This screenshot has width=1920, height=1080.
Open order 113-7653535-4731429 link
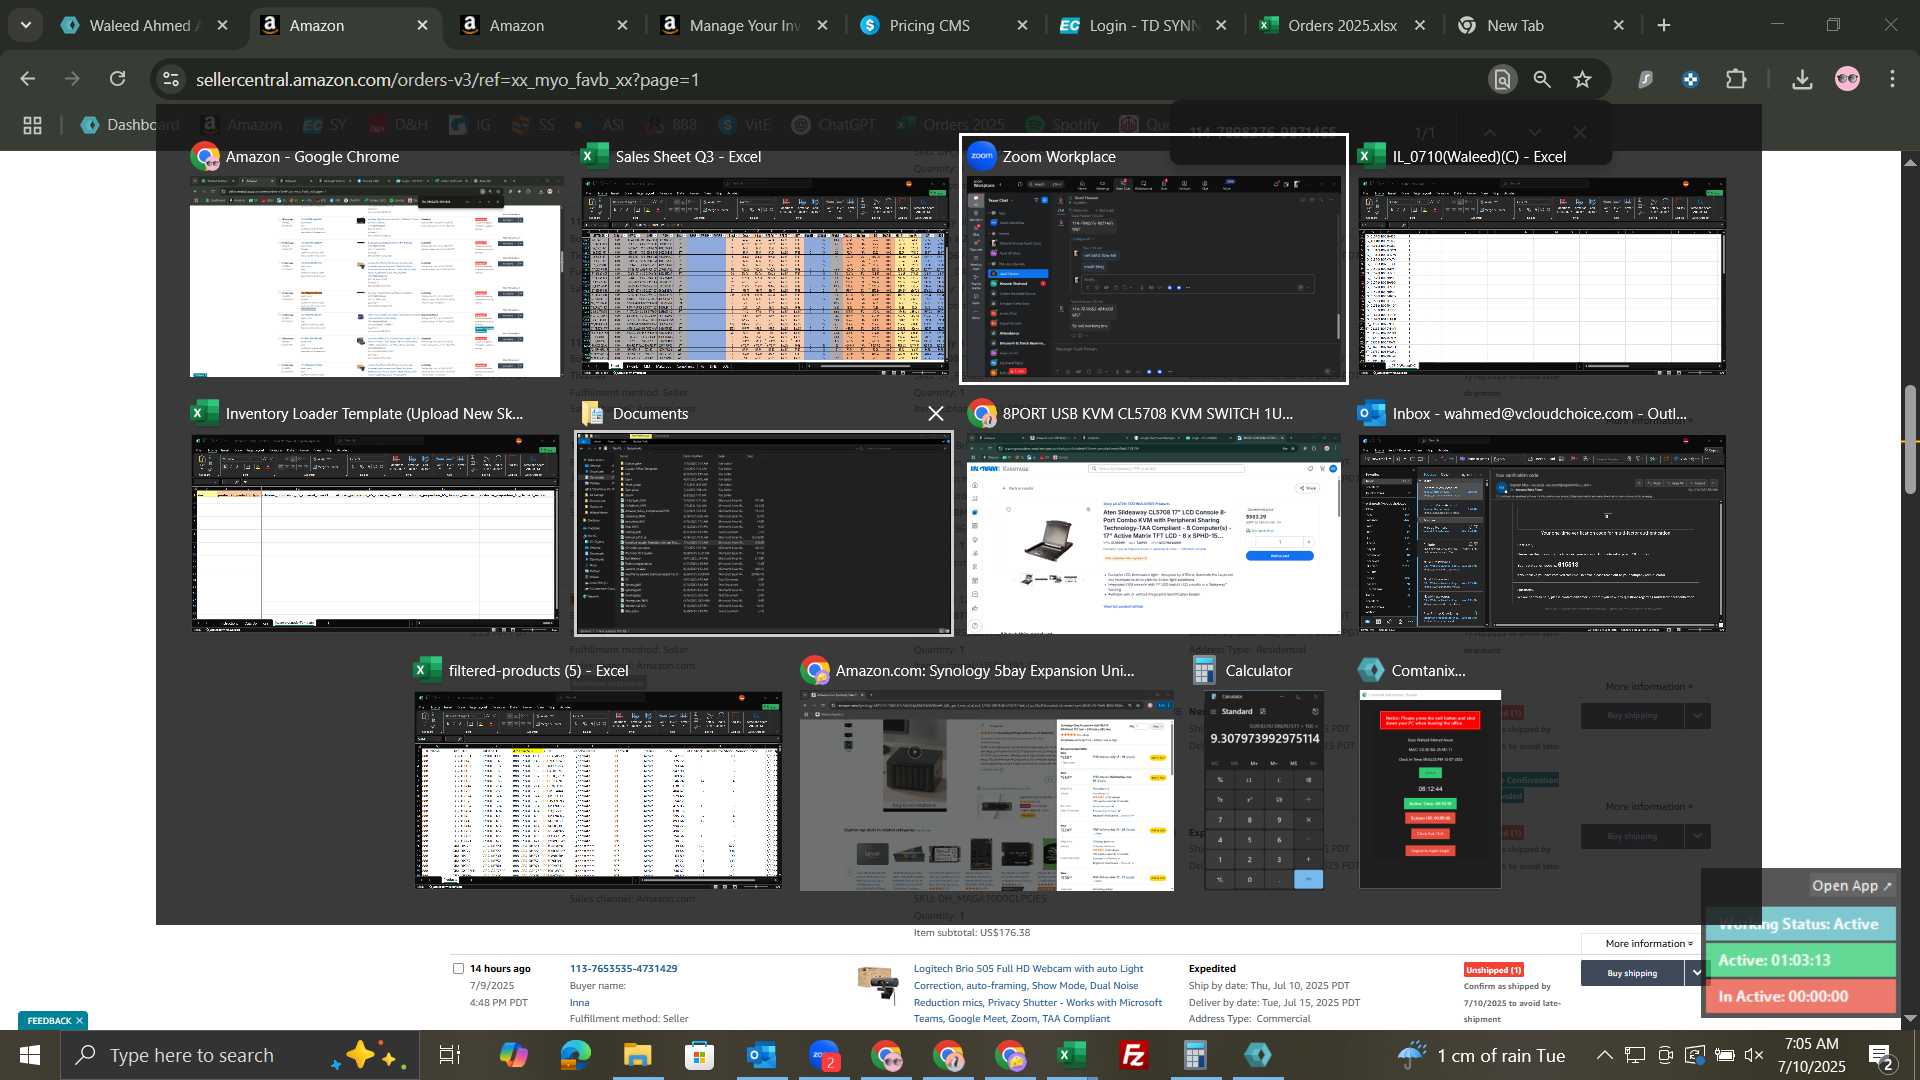pos(623,968)
